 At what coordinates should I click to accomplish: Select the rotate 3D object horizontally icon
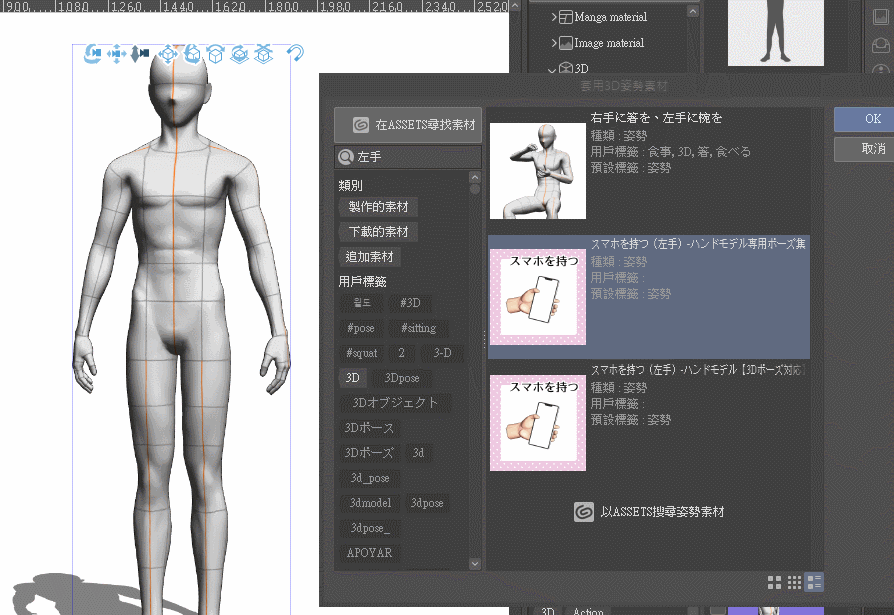point(216,54)
